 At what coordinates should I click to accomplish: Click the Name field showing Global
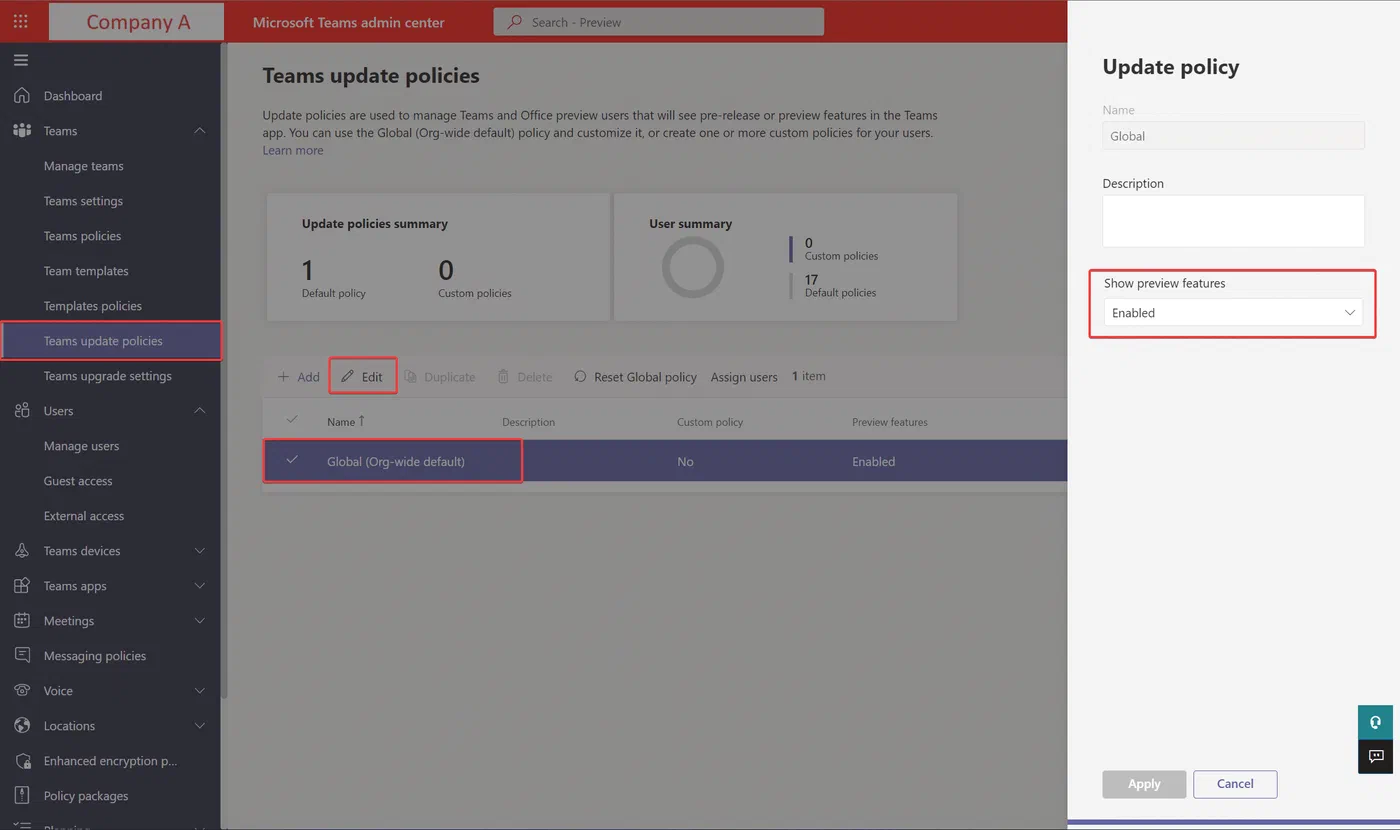1233,136
